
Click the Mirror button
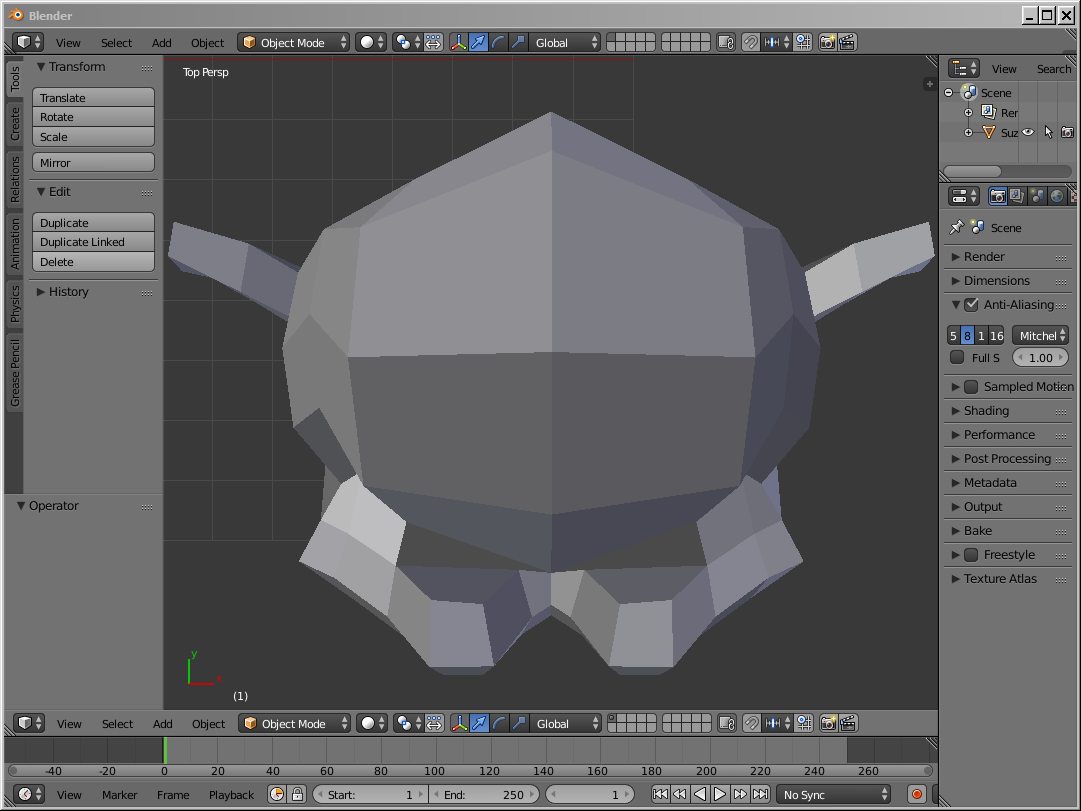point(93,163)
